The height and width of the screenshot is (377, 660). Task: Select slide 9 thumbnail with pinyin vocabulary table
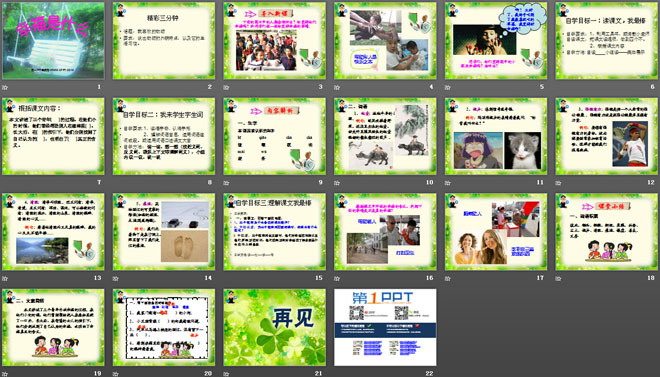coord(274,136)
